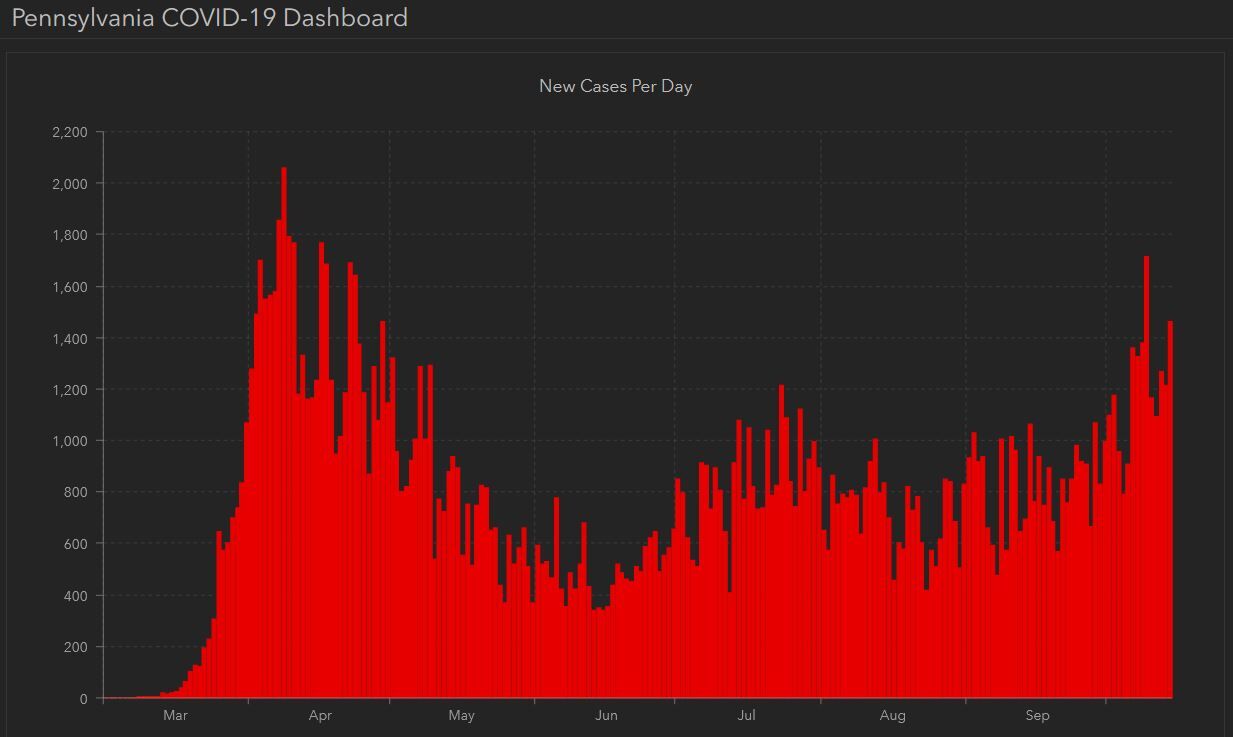Click the New Cases Per Day chart title
Image resolution: width=1233 pixels, height=737 pixels.
(616, 86)
